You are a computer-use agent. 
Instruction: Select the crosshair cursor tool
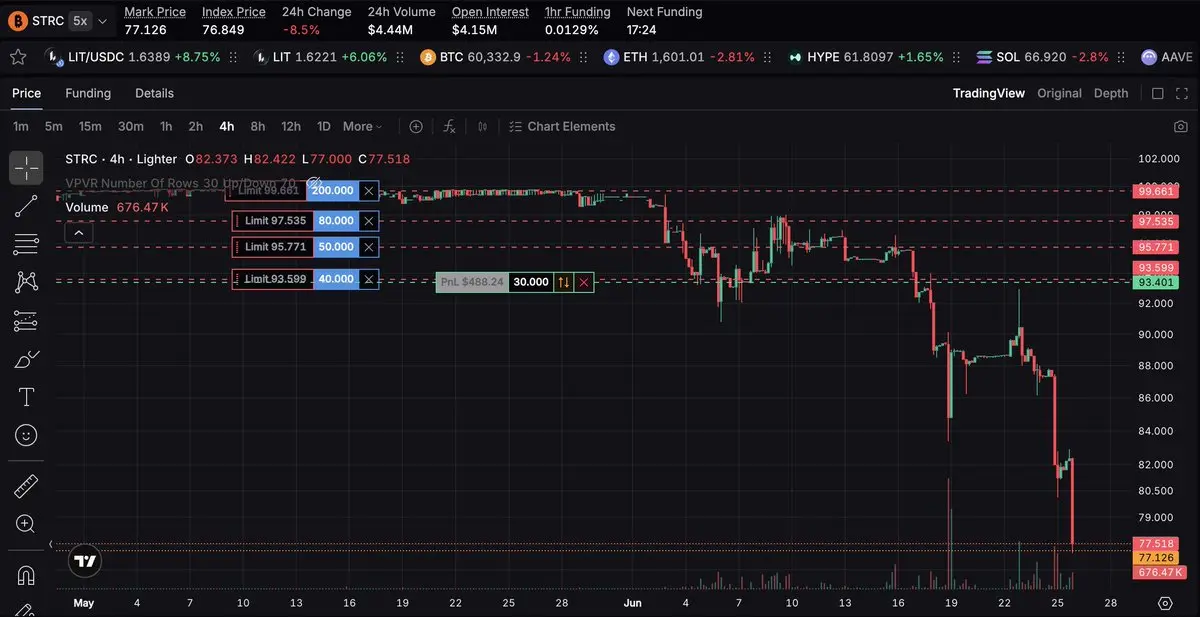click(26, 168)
